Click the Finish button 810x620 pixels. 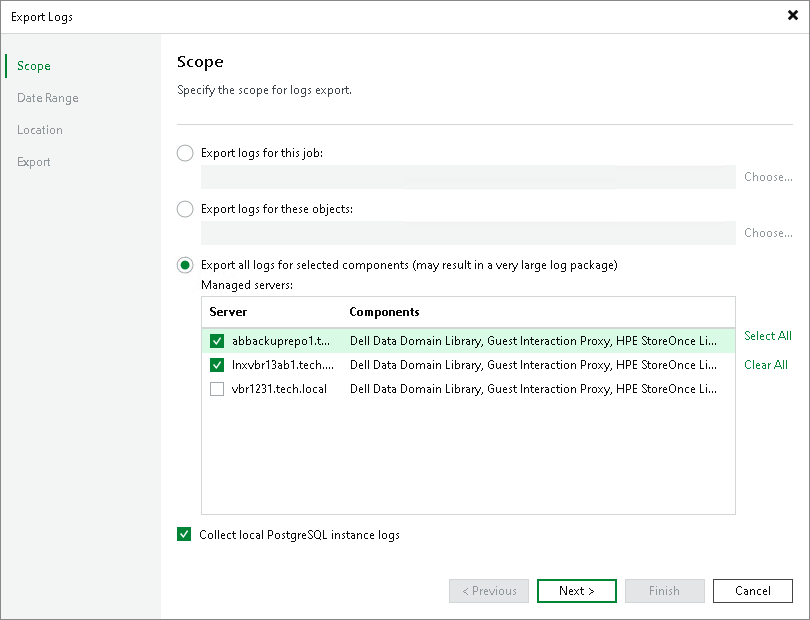pos(665,591)
